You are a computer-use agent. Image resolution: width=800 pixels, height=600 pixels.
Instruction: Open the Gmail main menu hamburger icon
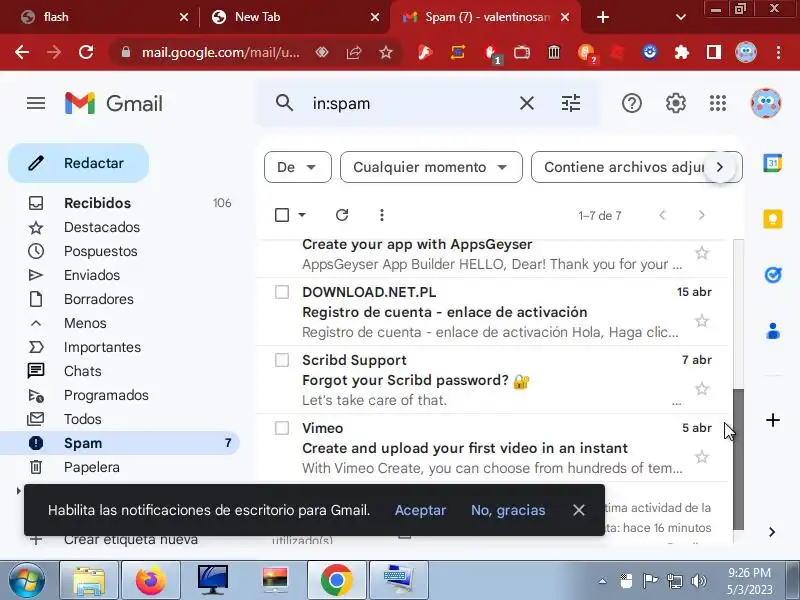(36, 104)
